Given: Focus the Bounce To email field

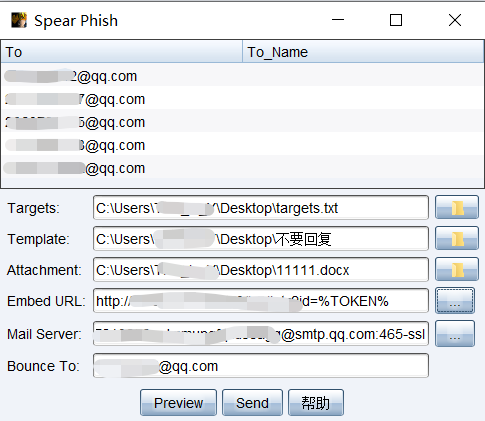Looking at the screenshot, I should pyautogui.click(x=261, y=366).
